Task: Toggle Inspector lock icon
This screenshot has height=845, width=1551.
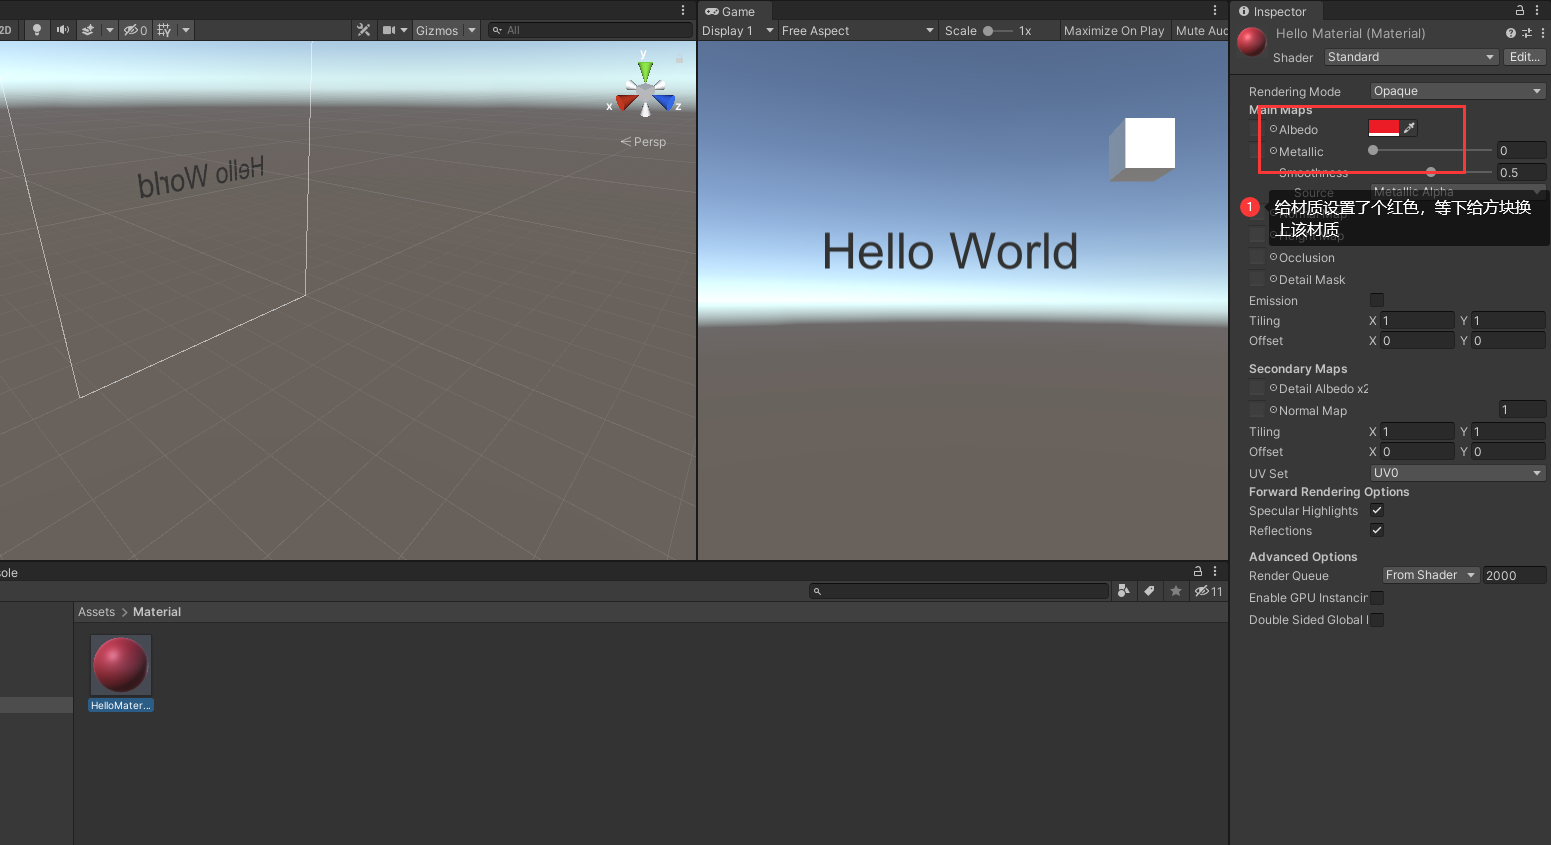Action: [1520, 10]
